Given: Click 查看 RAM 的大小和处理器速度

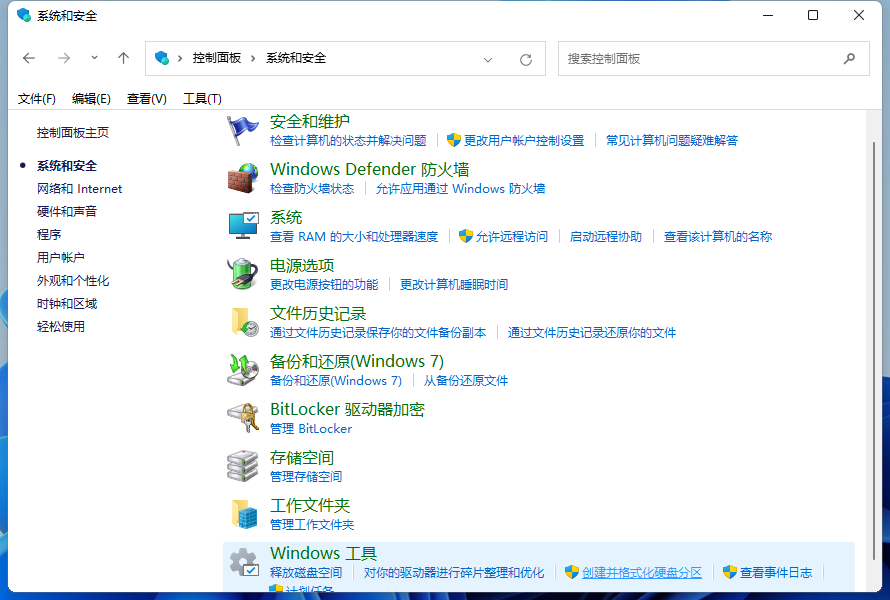Looking at the screenshot, I should pos(354,237).
